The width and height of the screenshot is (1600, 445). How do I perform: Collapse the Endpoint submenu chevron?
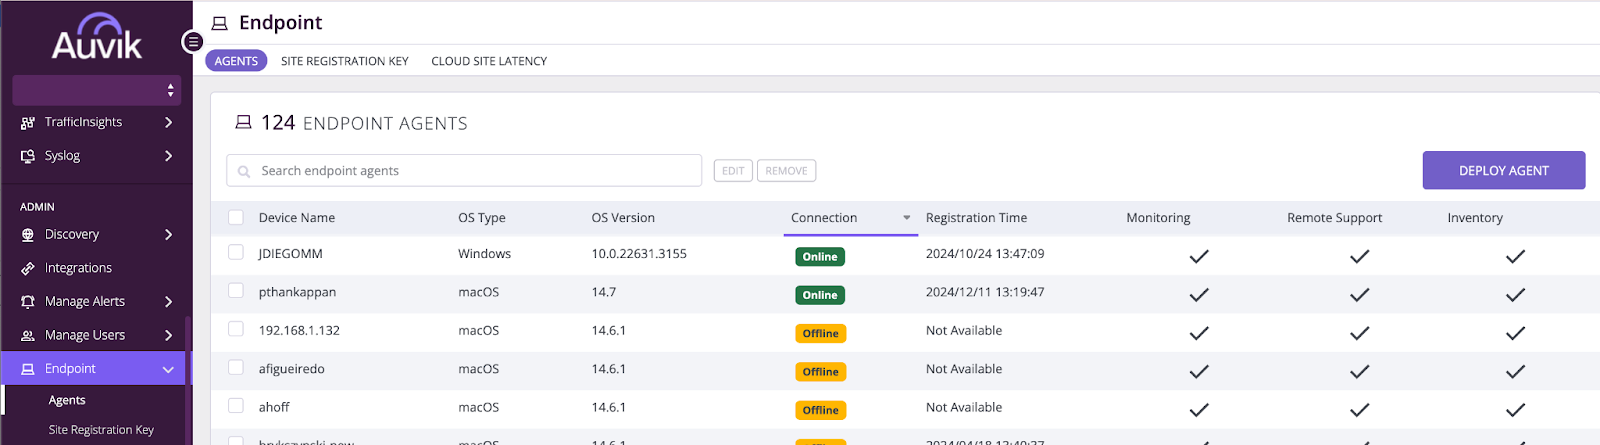tap(168, 369)
